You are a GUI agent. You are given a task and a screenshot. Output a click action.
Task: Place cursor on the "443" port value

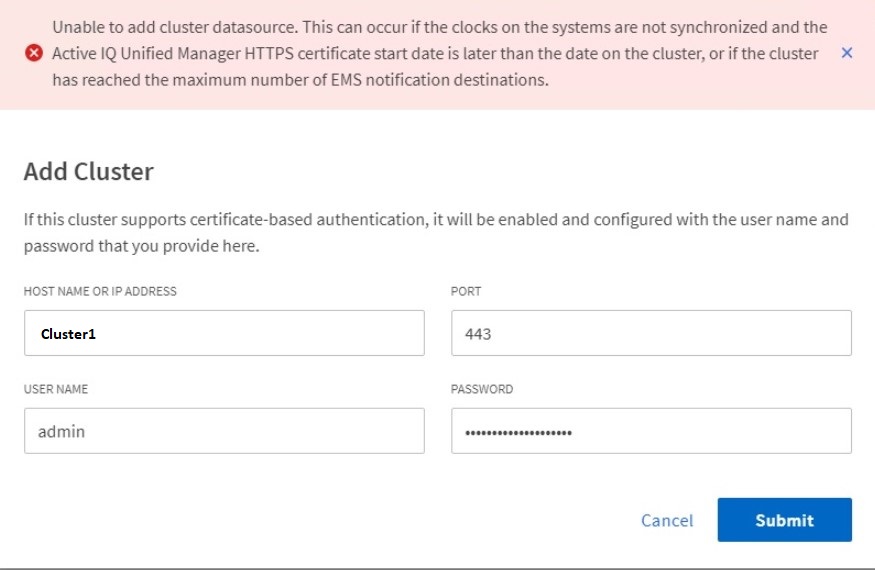pos(478,334)
